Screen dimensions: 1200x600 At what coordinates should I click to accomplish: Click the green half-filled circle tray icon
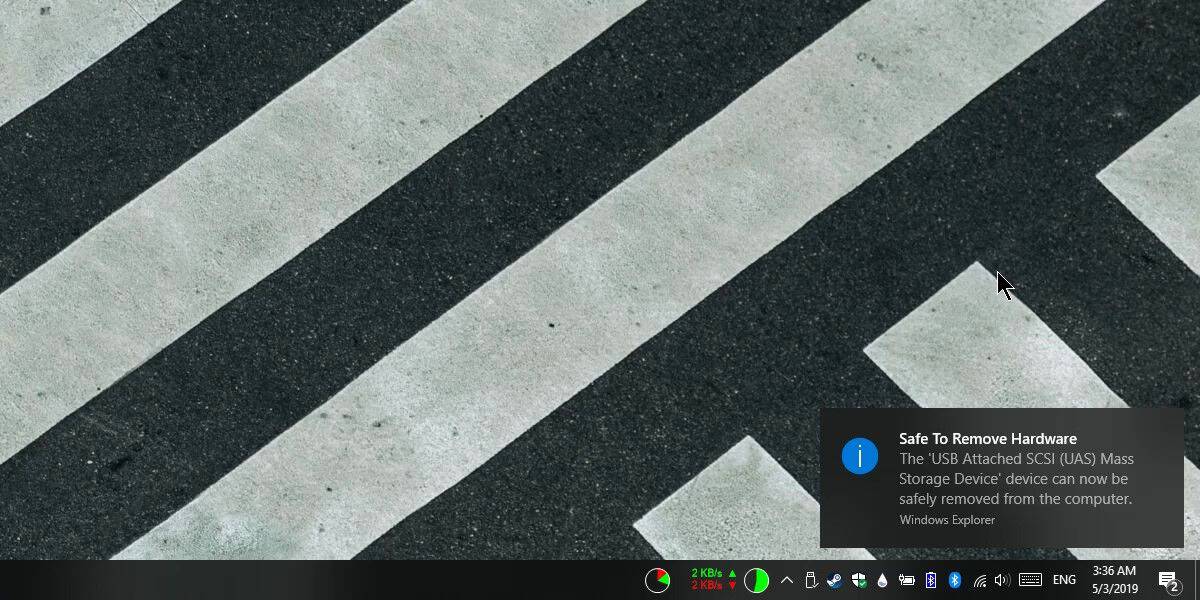pos(756,580)
